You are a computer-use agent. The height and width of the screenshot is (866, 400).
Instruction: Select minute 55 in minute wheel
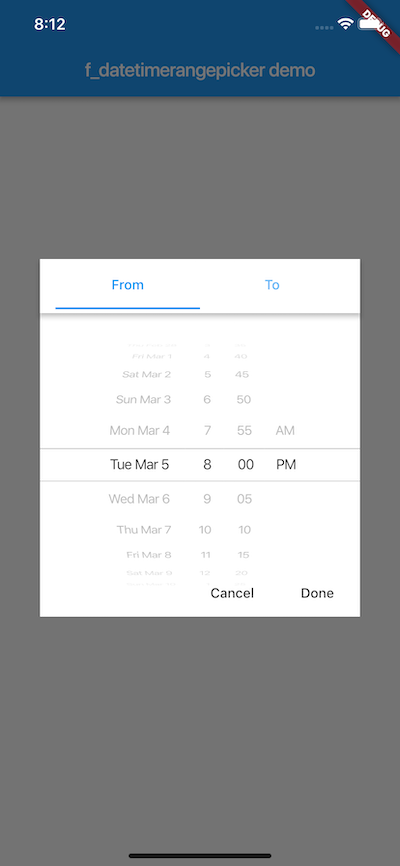pos(244,430)
